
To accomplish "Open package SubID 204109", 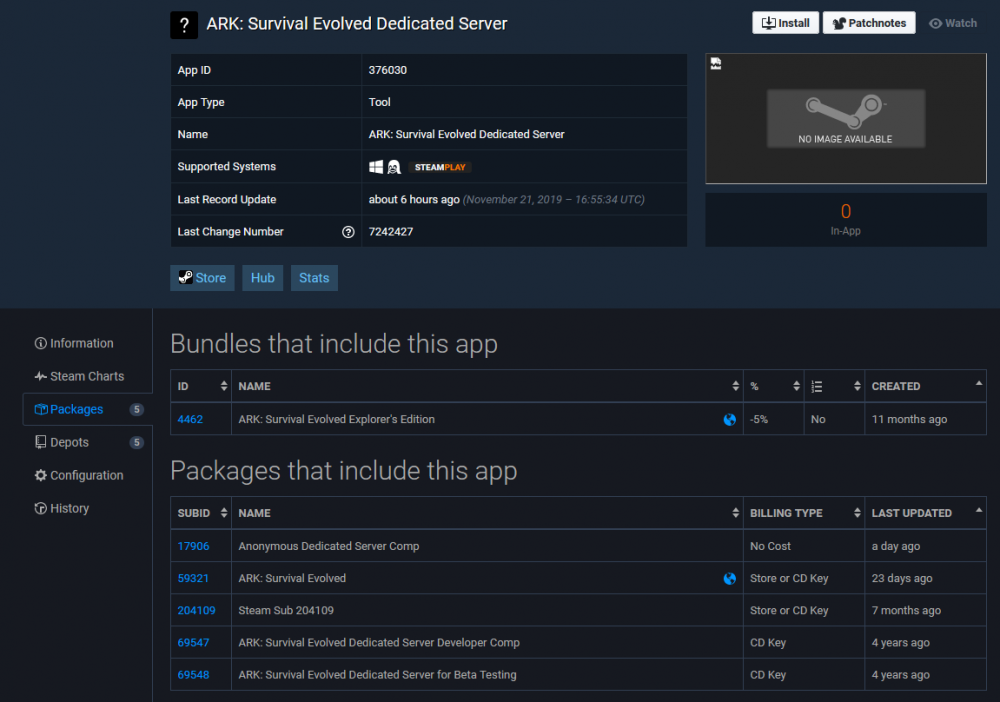I will (196, 610).
